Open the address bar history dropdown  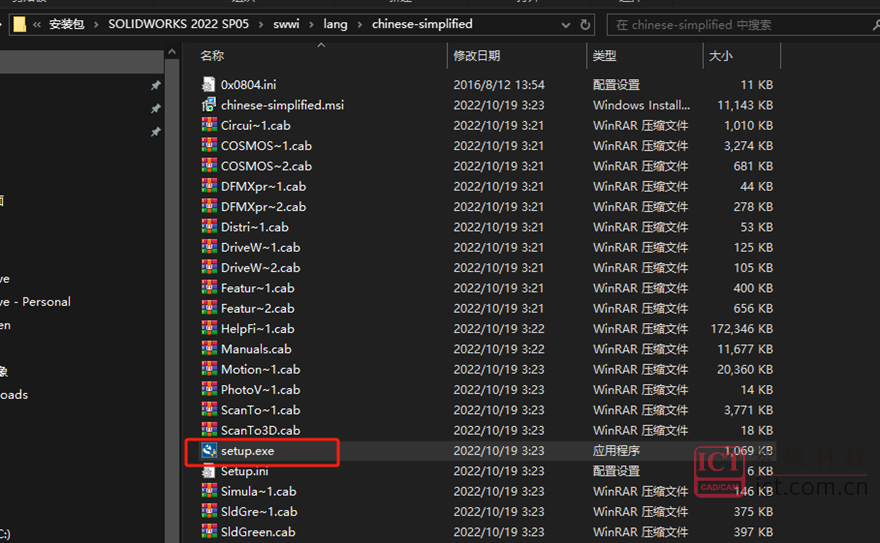(x=566, y=25)
